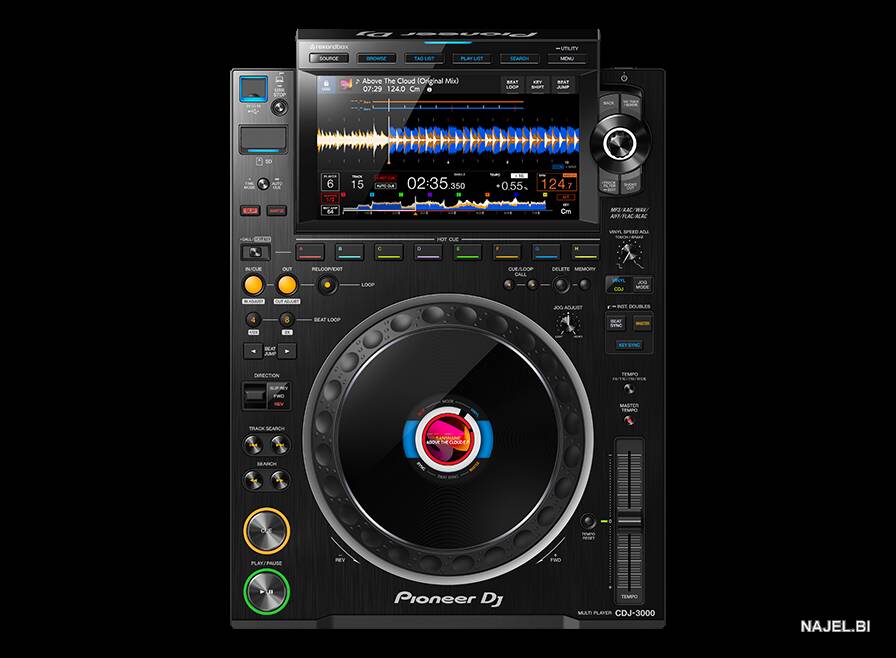Skip to next track with TRACK SEARCH
This screenshot has width=896, height=658.
280,444
